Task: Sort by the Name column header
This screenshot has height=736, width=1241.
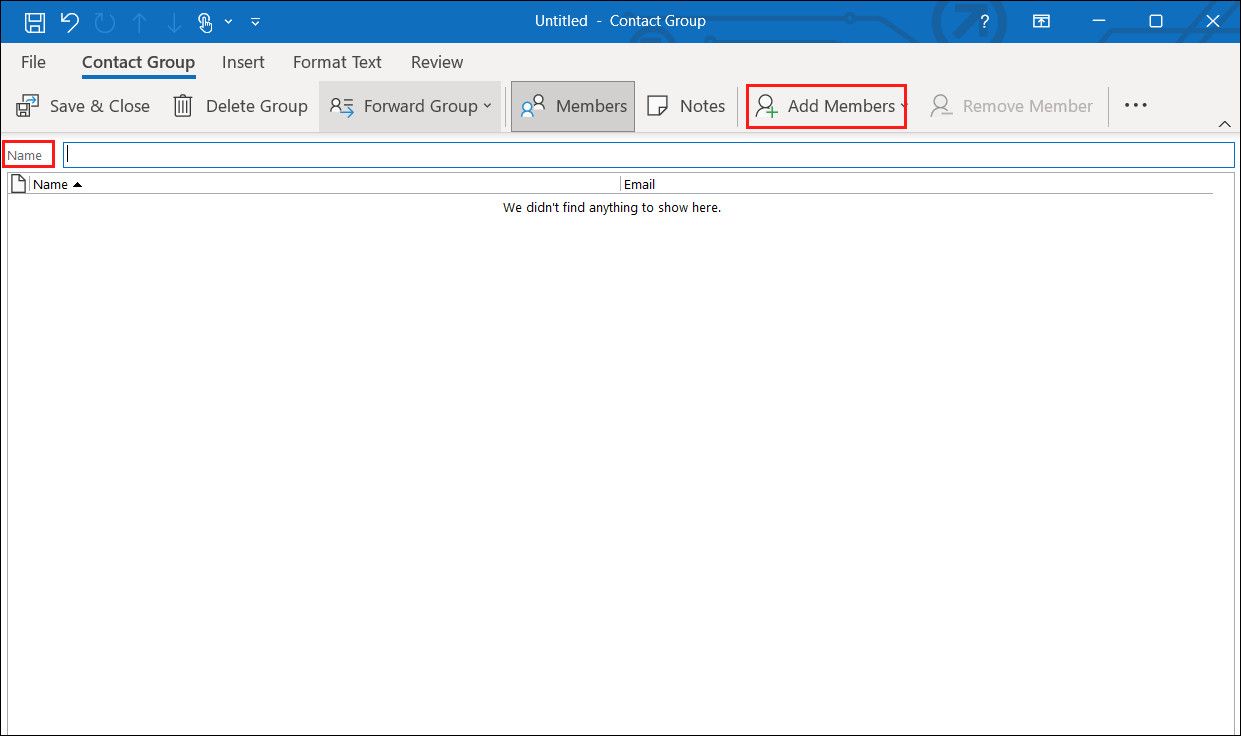Action: 324,184
